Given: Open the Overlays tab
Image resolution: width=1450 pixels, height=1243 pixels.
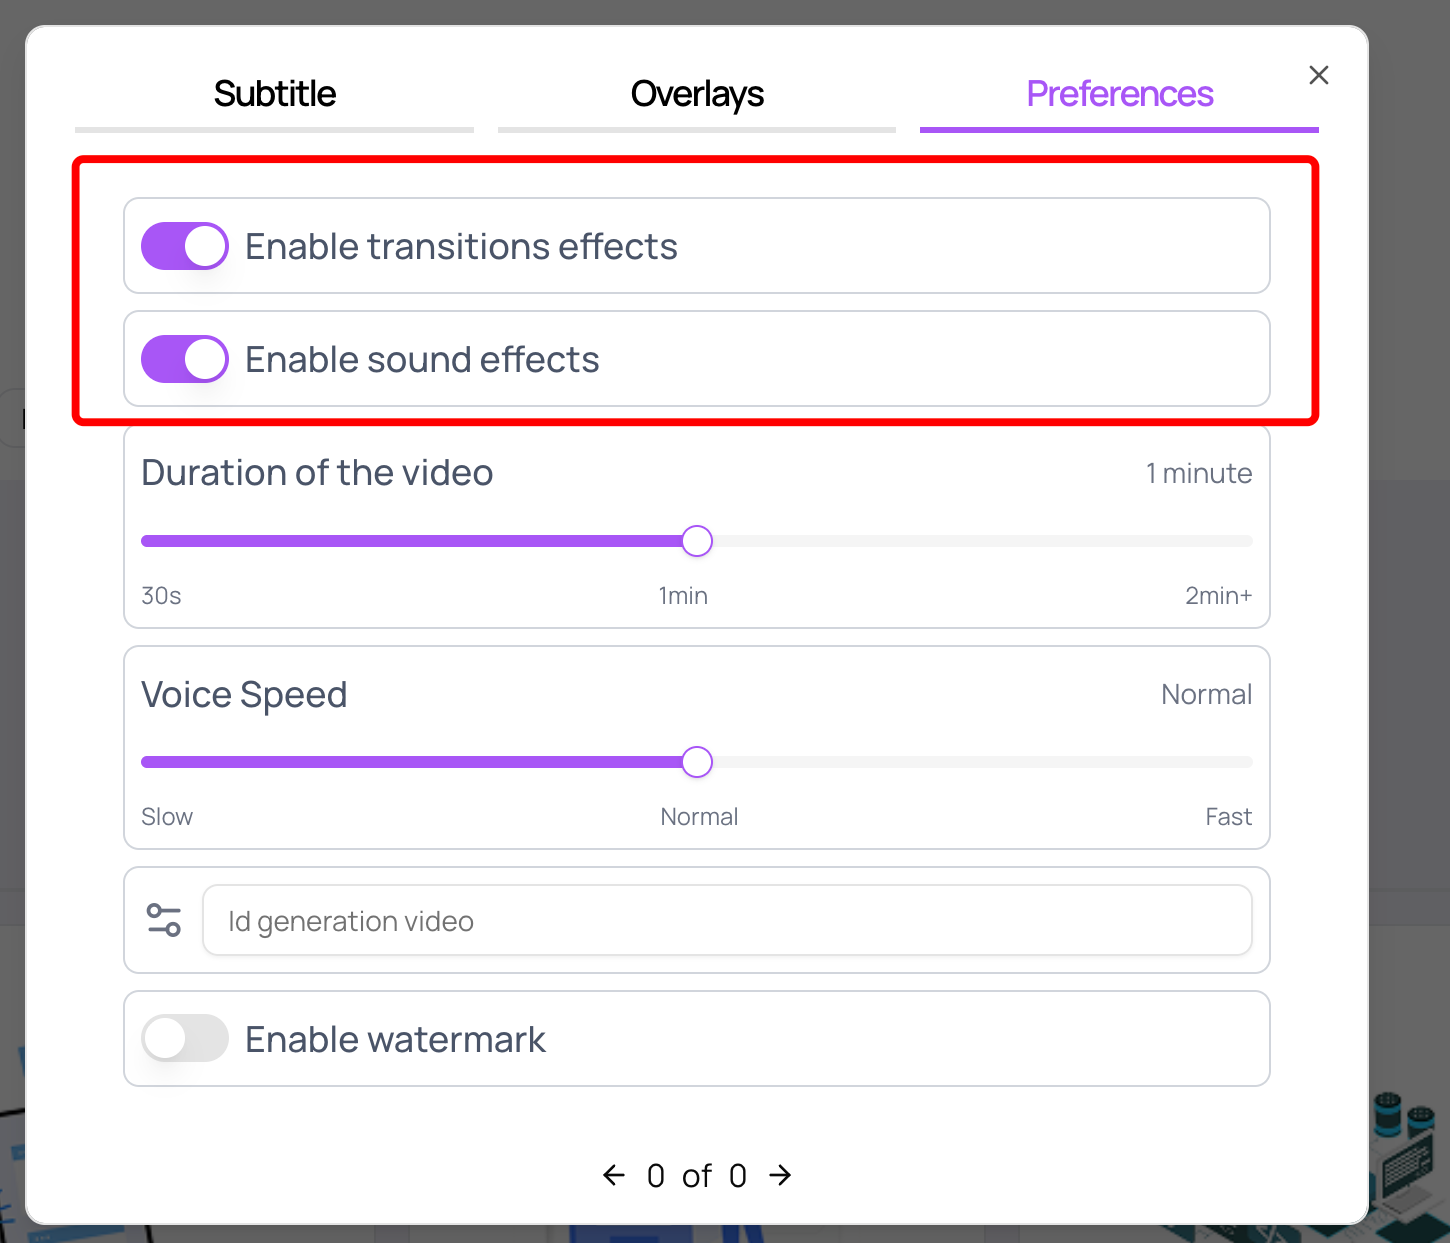Looking at the screenshot, I should 697,94.
